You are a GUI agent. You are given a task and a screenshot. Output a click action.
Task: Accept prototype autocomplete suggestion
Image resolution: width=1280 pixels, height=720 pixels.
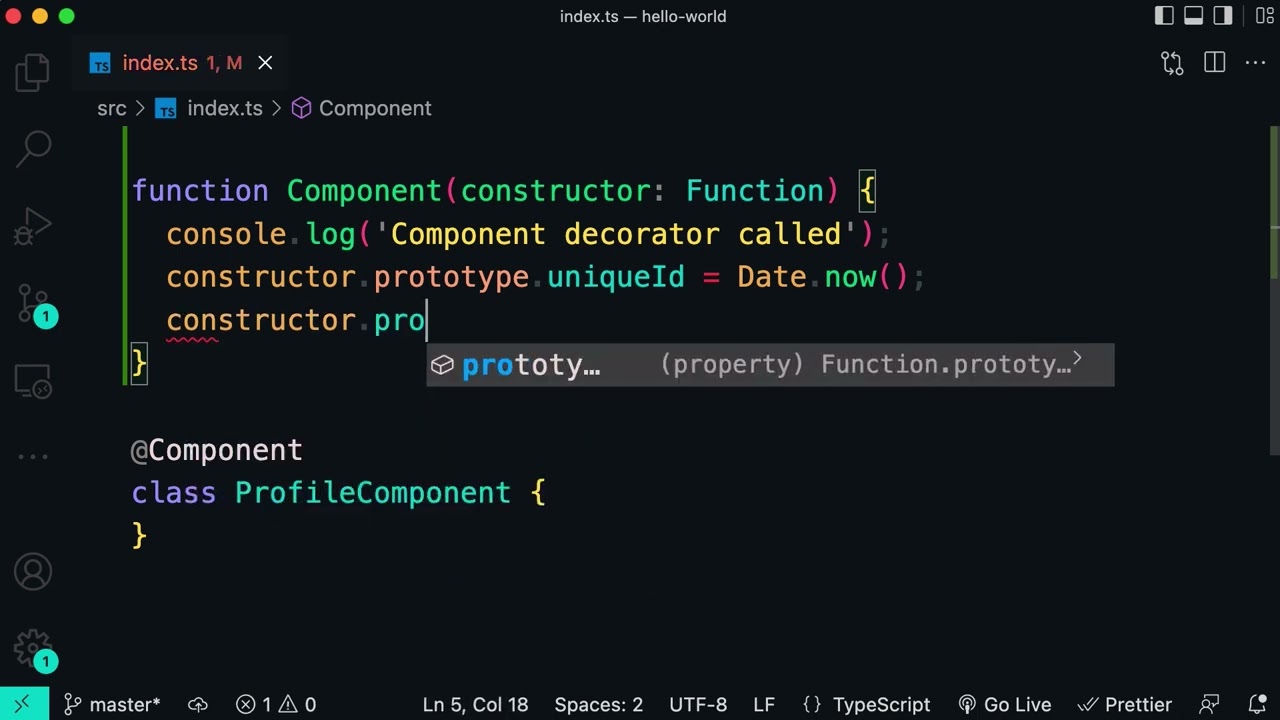770,365
